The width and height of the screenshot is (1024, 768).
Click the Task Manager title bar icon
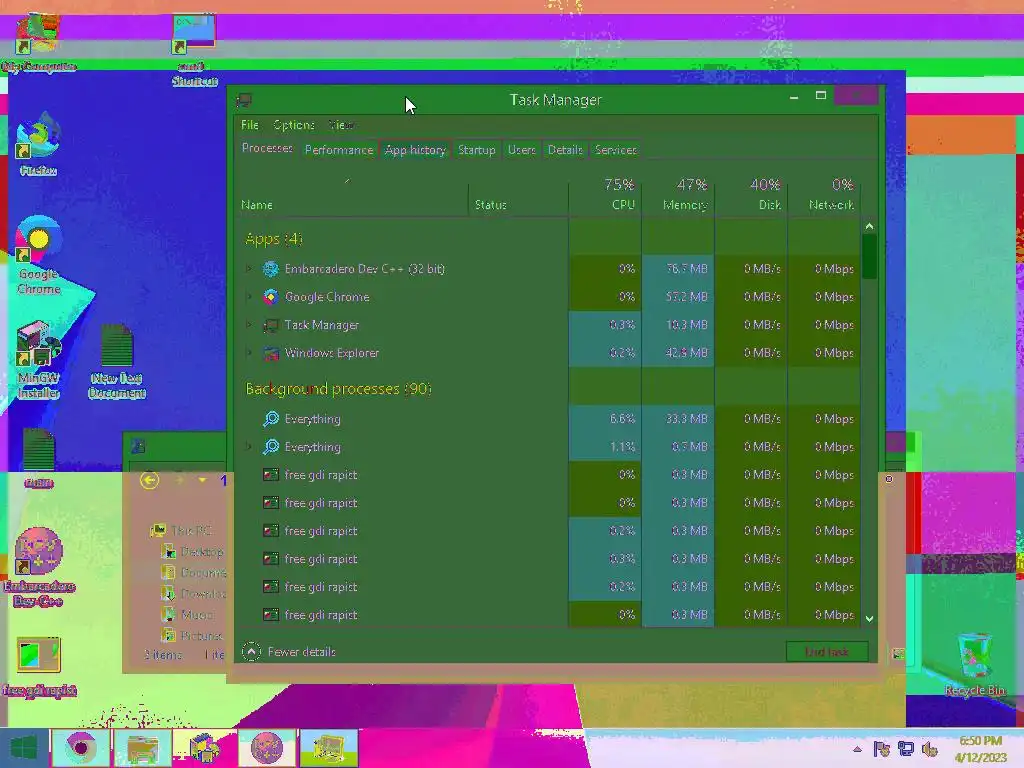pyautogui.click(x=244, y=100)
